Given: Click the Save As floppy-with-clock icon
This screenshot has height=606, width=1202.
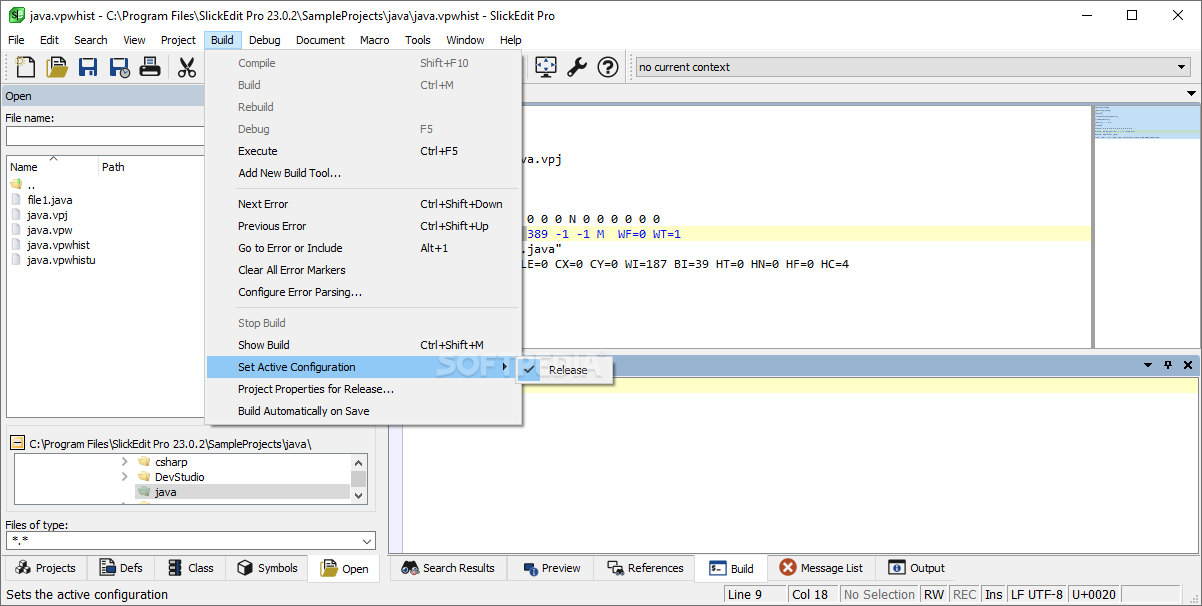Looking at the screenshot, I should click(119, 67).
